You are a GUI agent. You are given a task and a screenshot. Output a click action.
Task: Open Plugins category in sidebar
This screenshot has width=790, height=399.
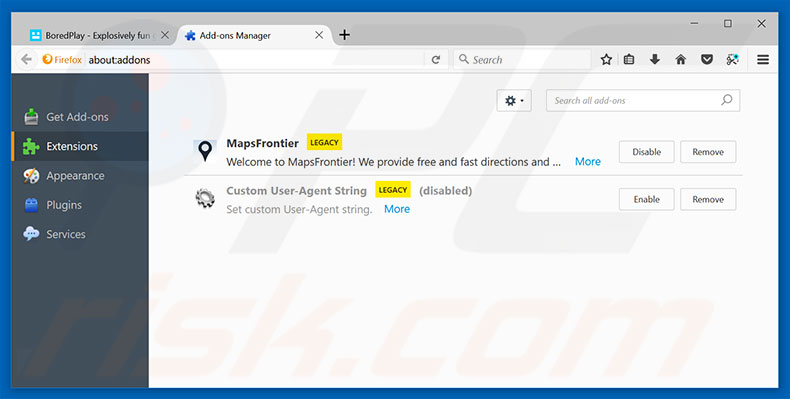coord(80,205)
